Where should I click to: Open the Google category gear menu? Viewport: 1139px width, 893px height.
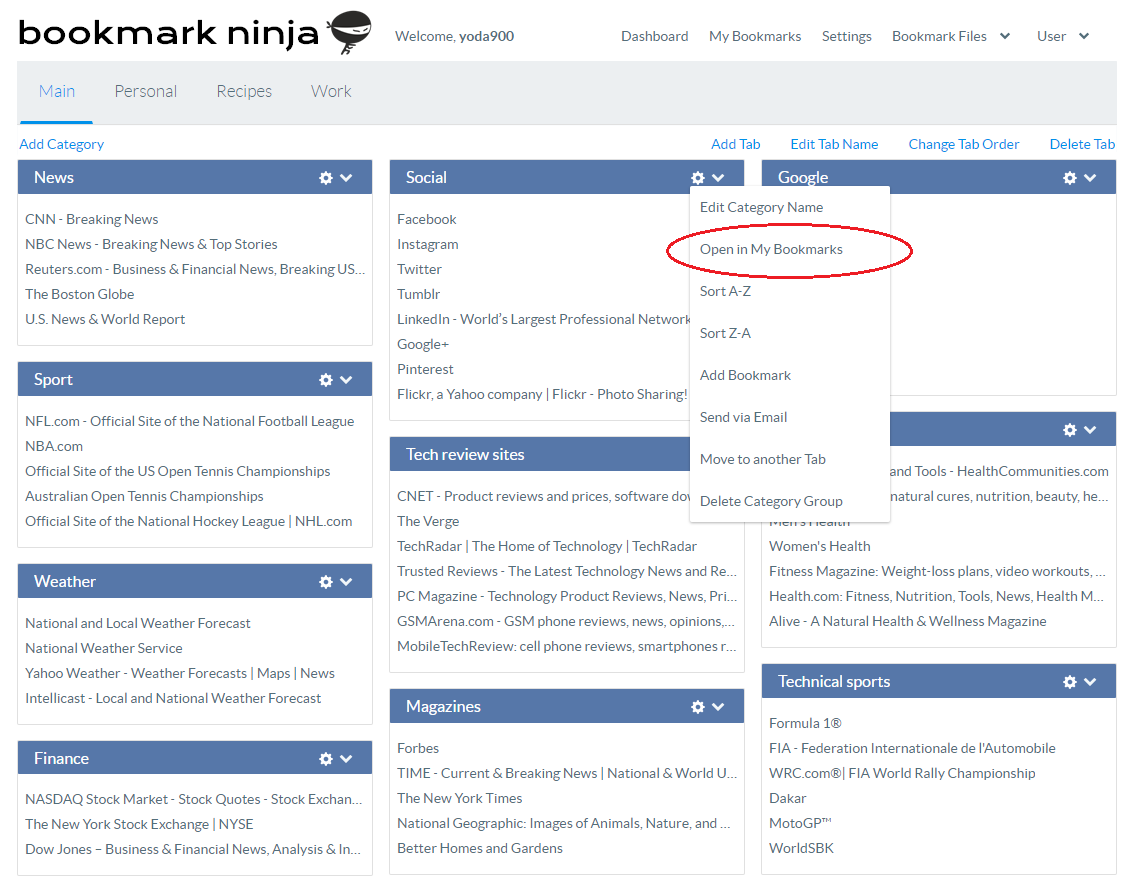1069,177
